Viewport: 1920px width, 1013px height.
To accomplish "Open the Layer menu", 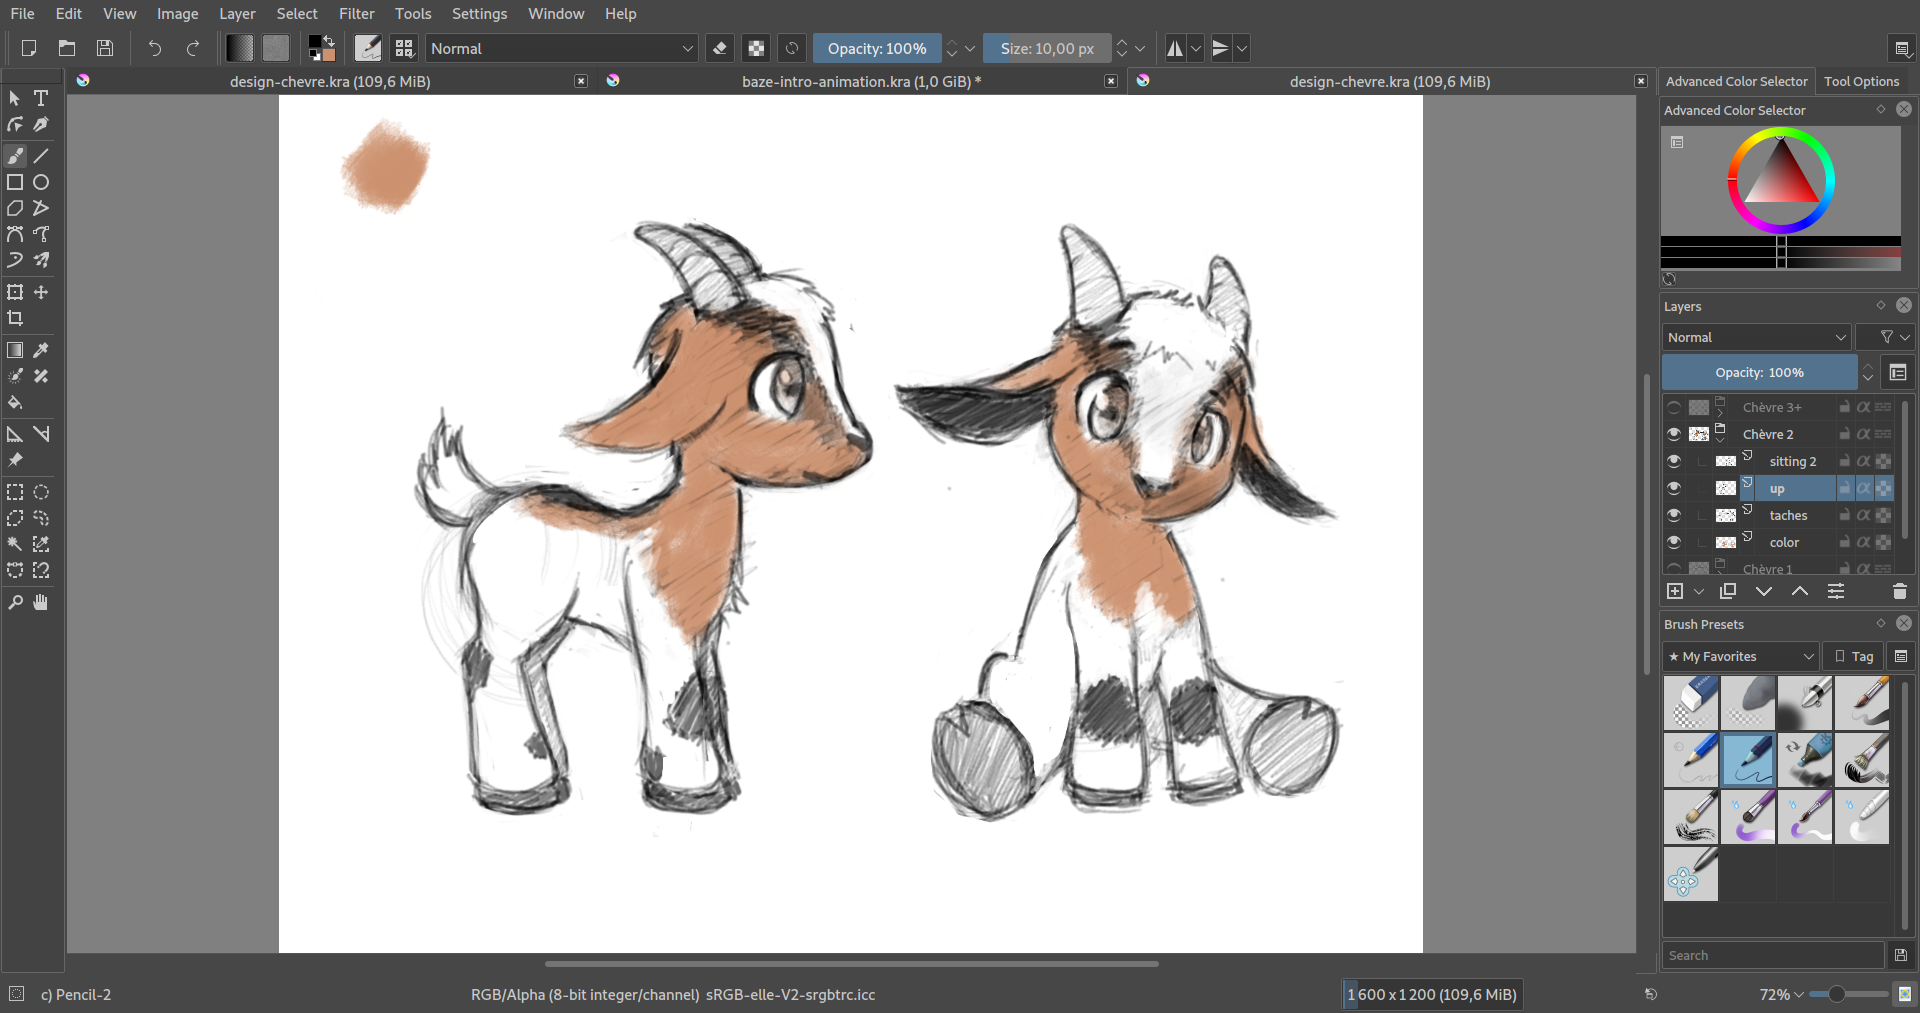I will click(x=237, y=14).
